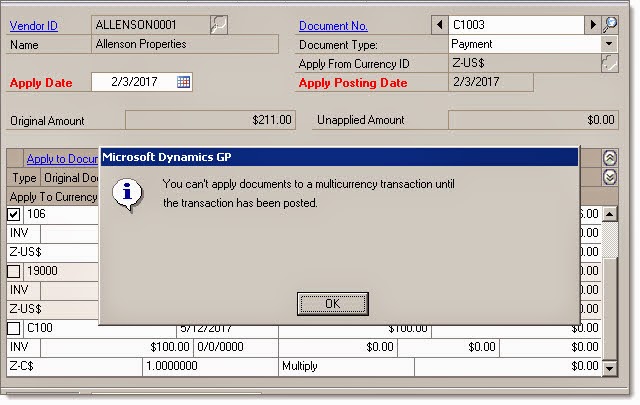Select the Multiply calculation method cell
The height and width of the screenshot is (405, 640).
[346, 366]
